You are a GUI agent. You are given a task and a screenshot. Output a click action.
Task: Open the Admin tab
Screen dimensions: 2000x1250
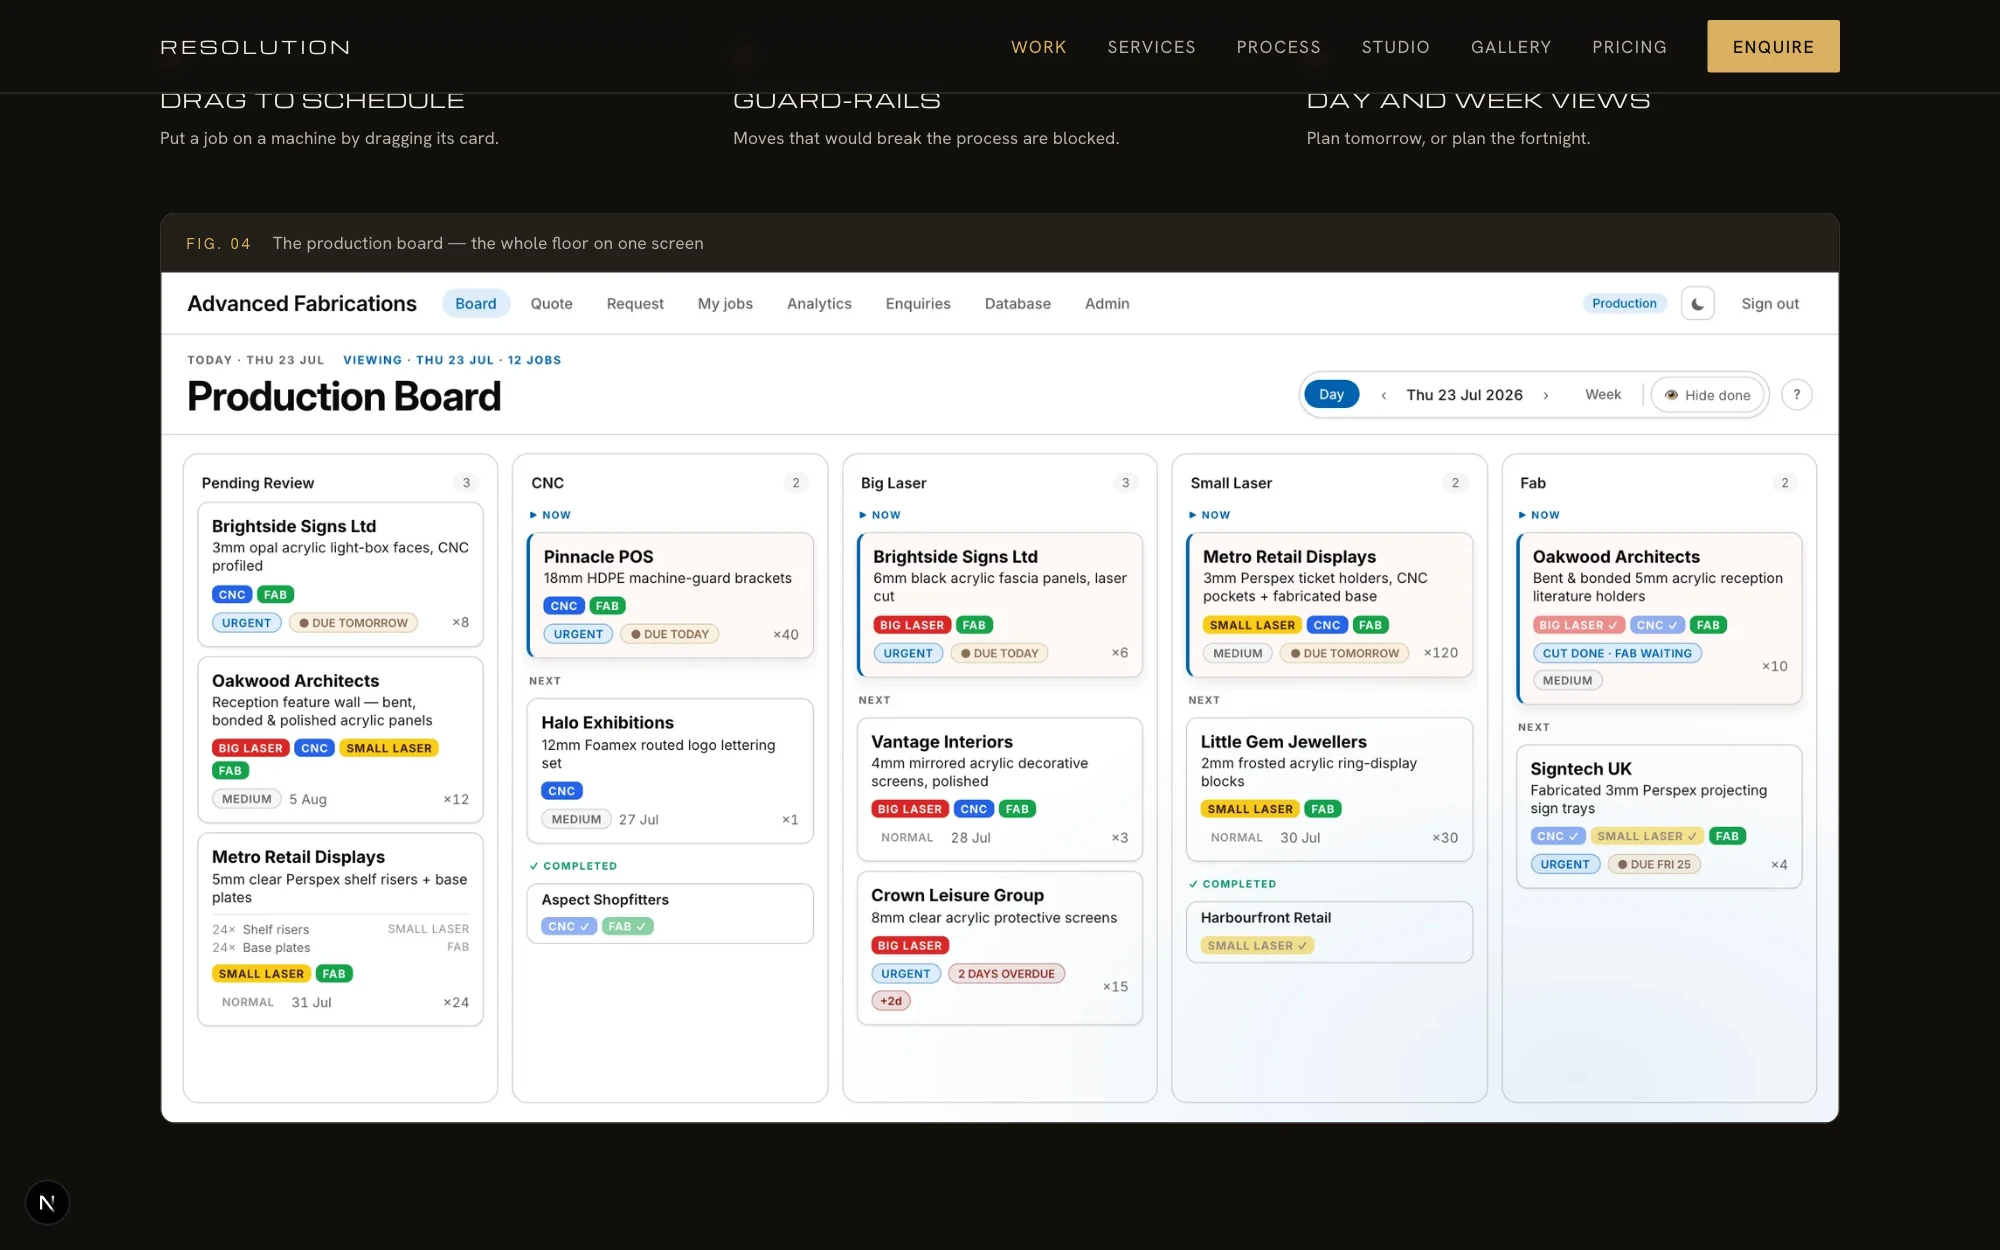(1107, 304)
